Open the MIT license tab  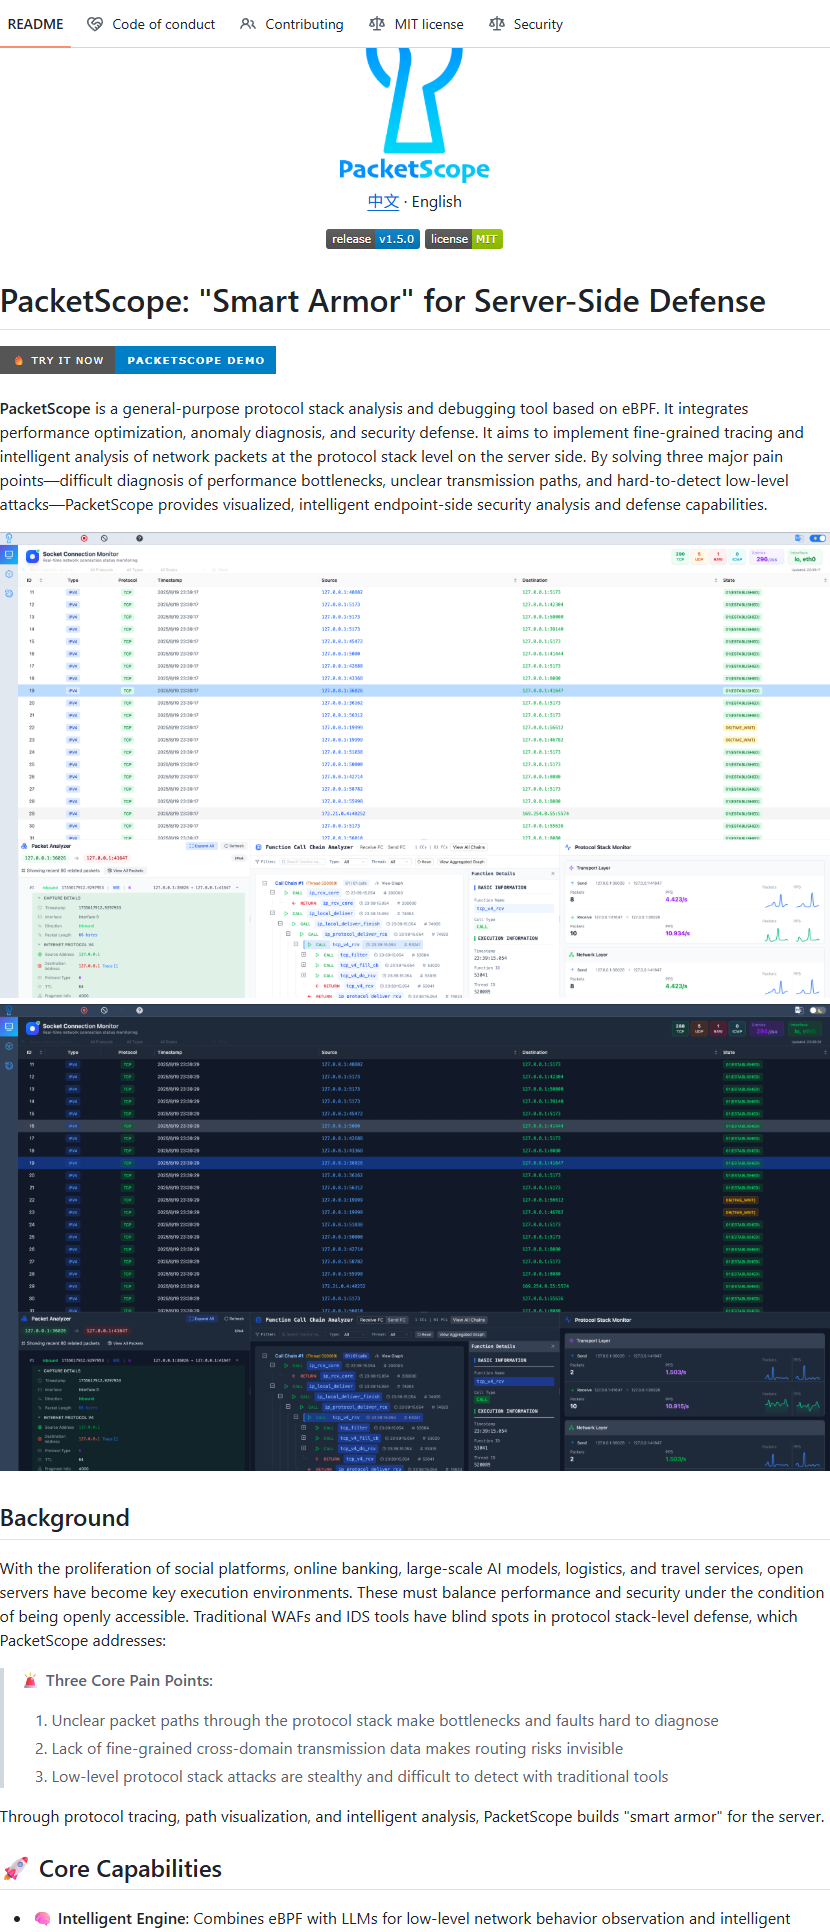click(416, 24)
